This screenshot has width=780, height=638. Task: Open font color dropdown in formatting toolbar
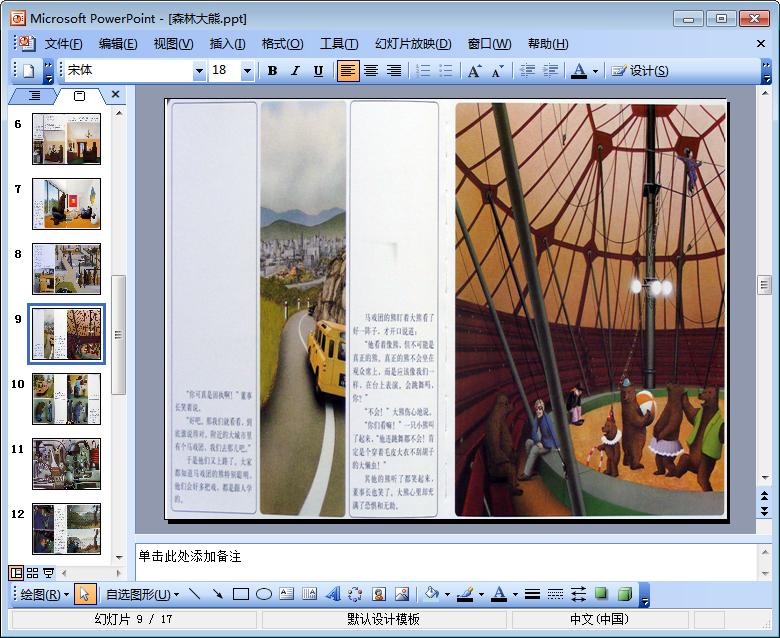pos(595,71)
